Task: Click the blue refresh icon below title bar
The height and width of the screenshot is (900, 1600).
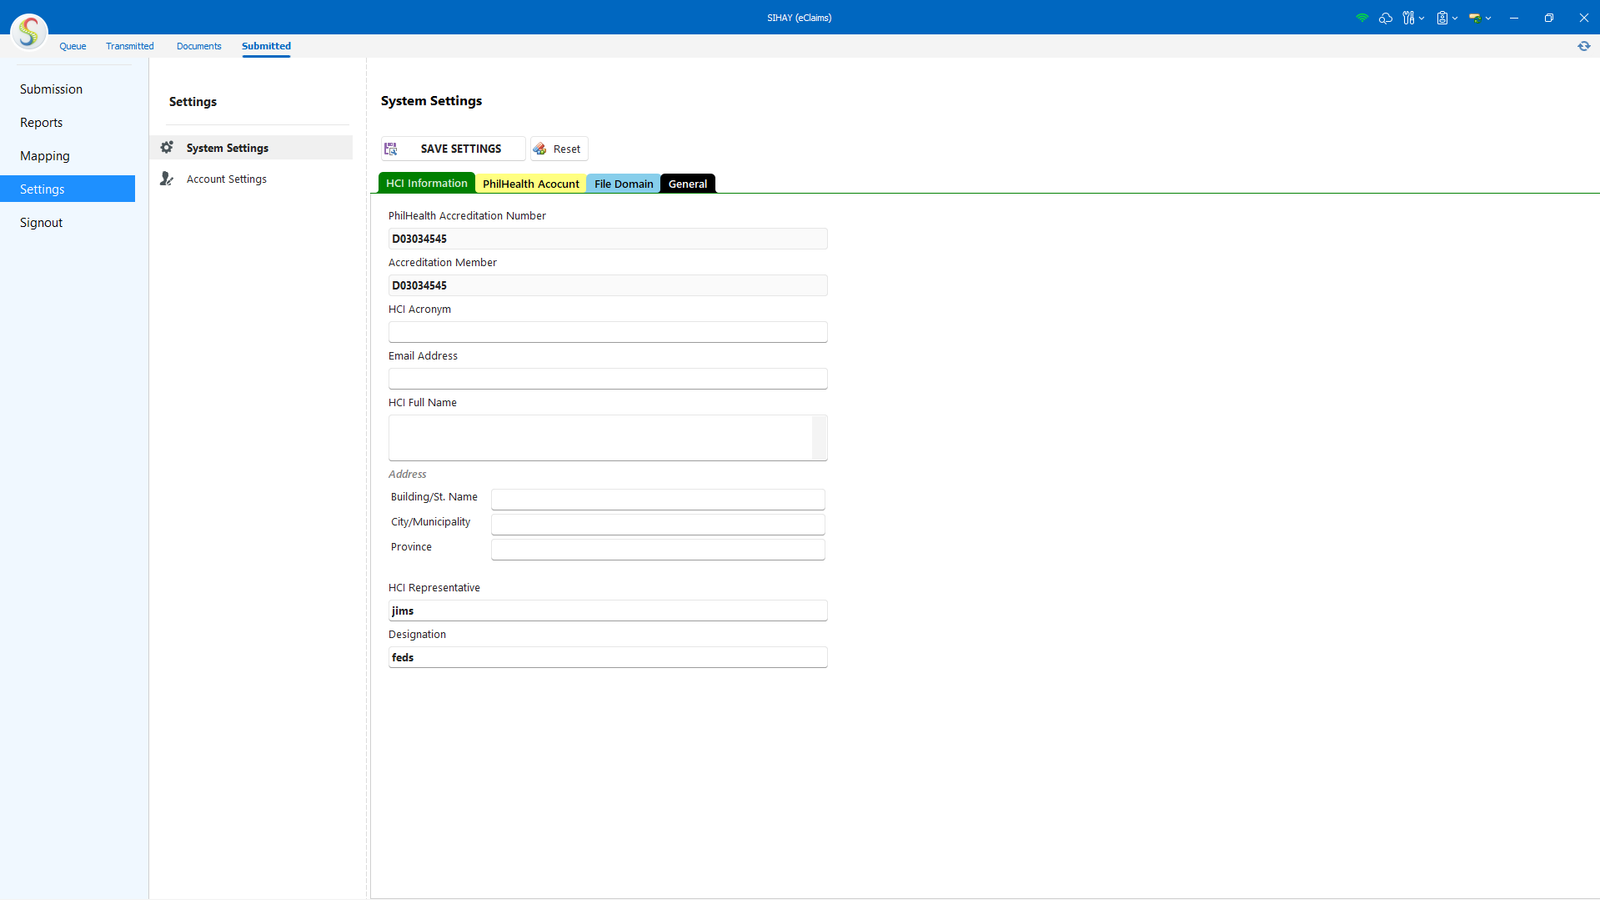Action: coord(1584,46)
